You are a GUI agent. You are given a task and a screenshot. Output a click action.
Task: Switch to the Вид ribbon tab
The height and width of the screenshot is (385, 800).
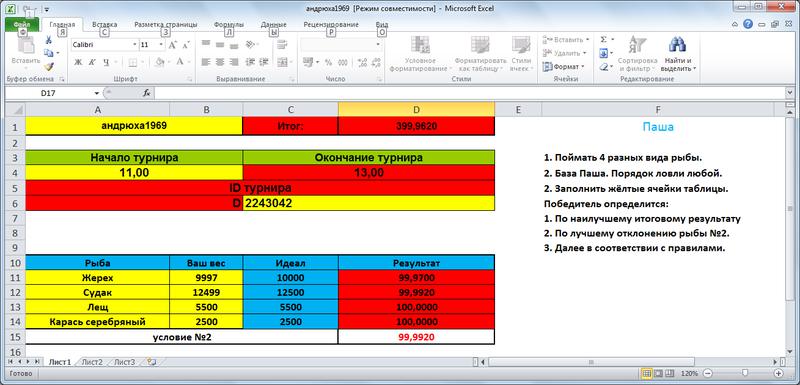[382, 24]
